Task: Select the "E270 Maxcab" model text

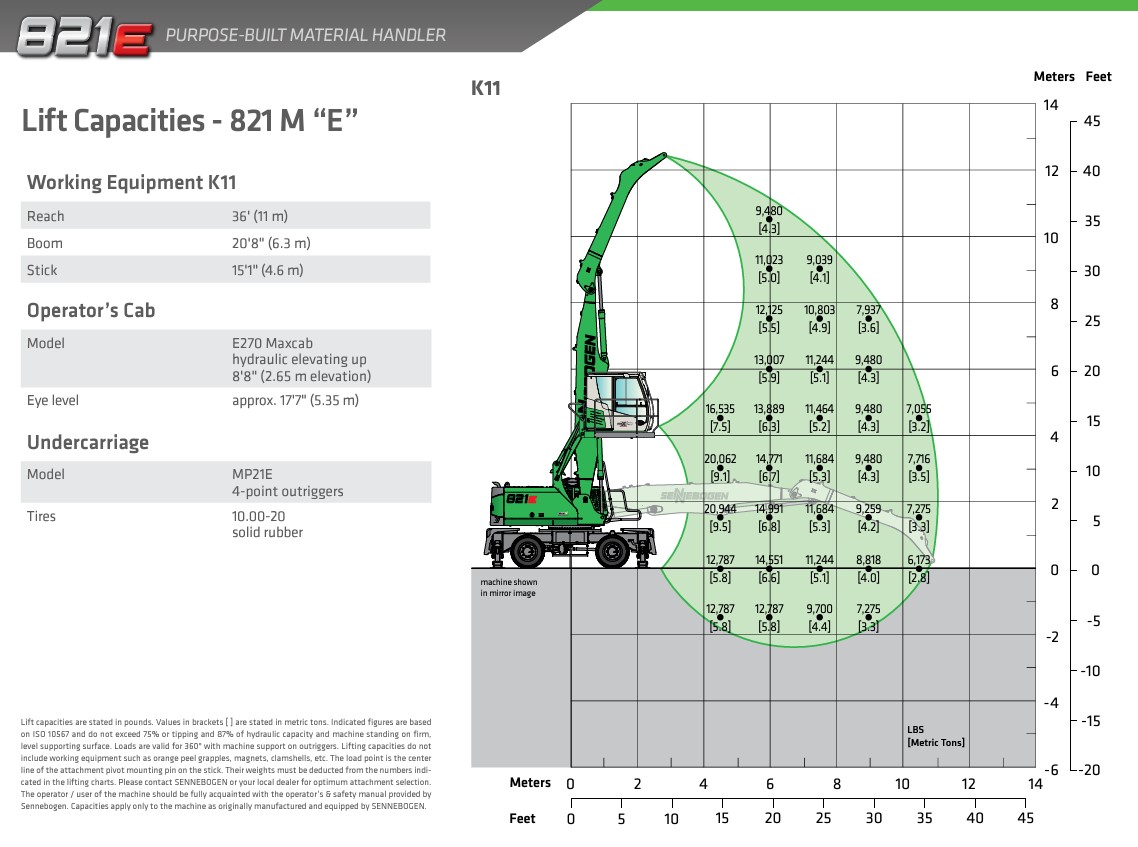Action: coord(272,343)
